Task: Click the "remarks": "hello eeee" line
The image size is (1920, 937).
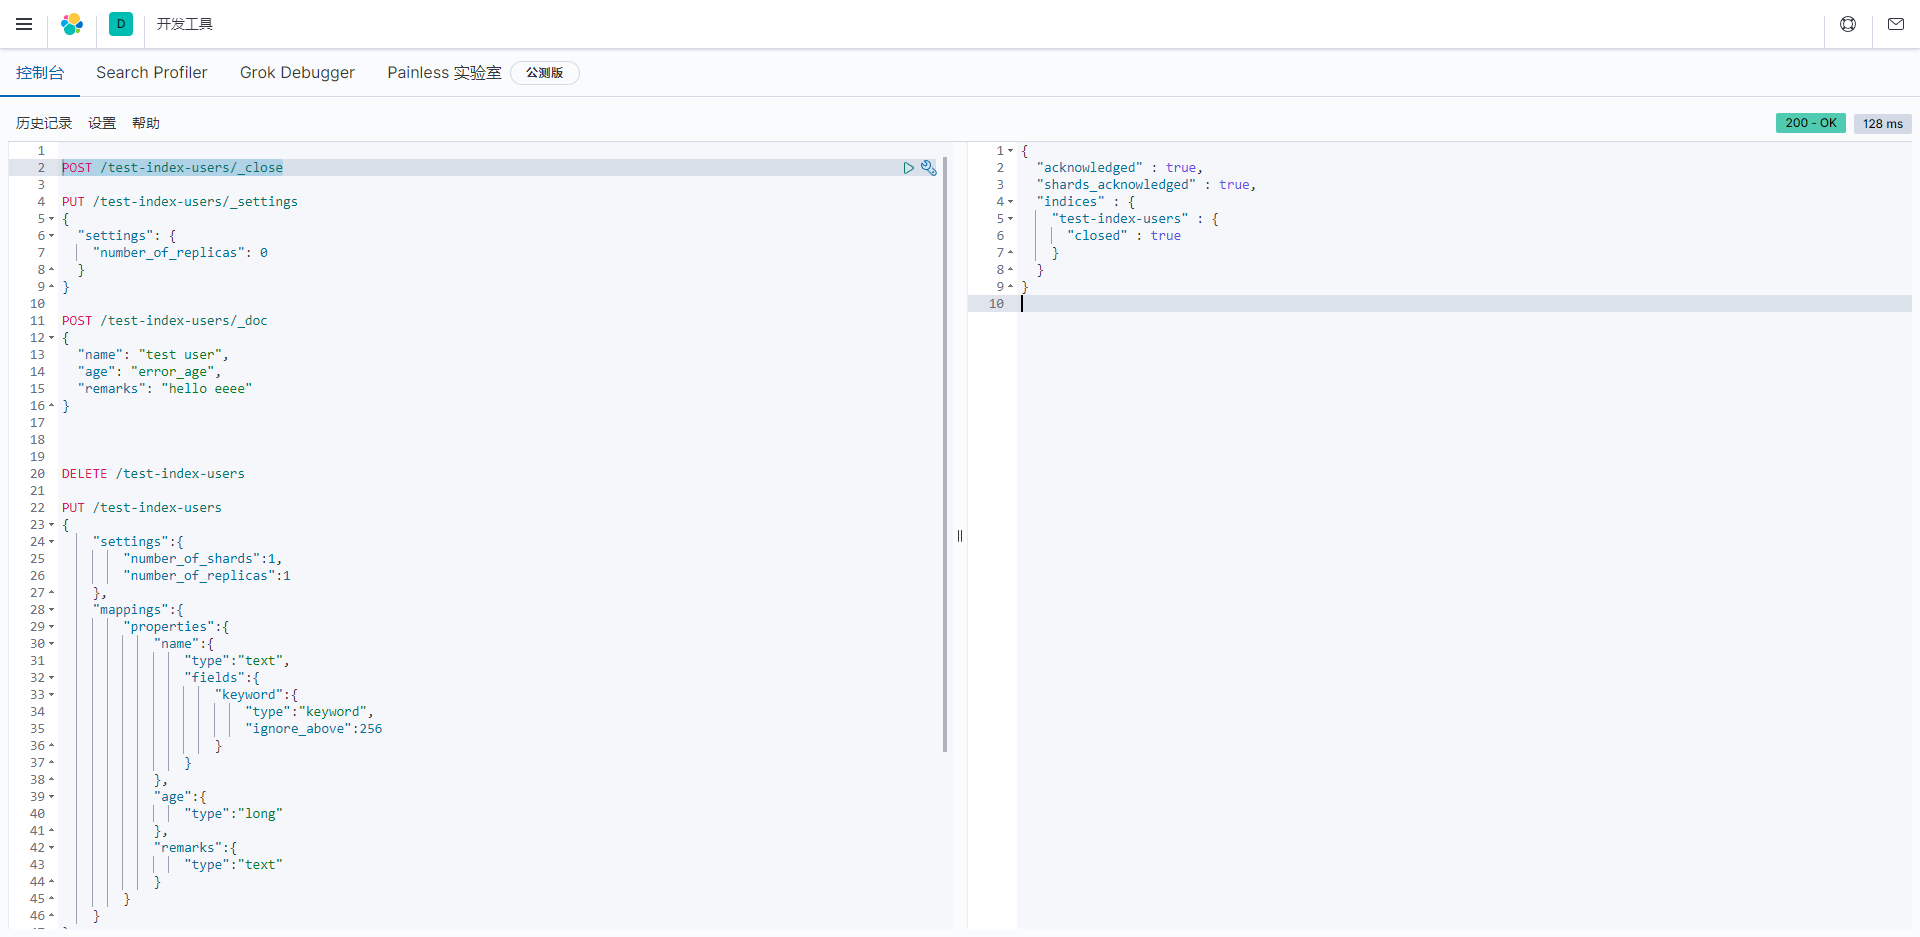Action: [x=165, y=389]
